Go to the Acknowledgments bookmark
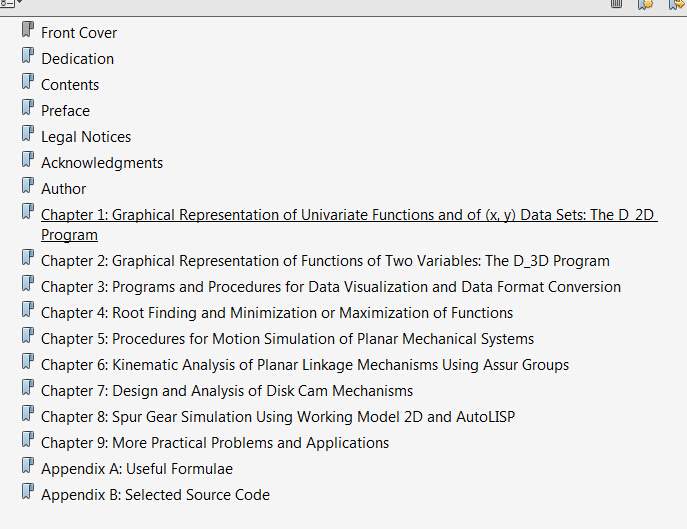The image size is (687, 529). click(102, 163)
